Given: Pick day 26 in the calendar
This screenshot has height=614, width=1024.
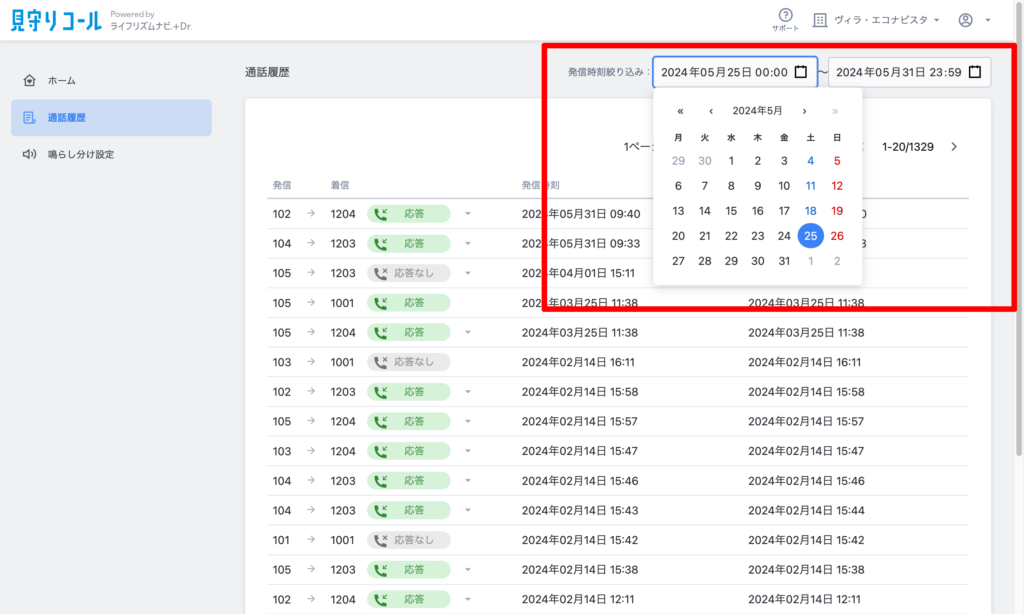Looking at the screenshot, I should point(837,236).
